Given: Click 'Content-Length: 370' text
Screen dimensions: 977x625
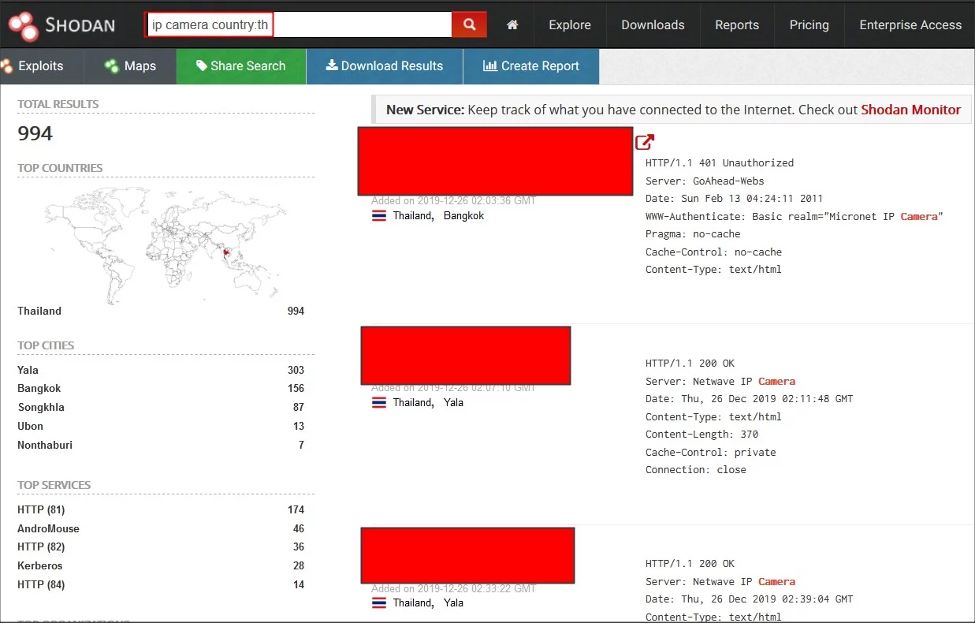Looking at the screenshot, I should tap(702, 434).
